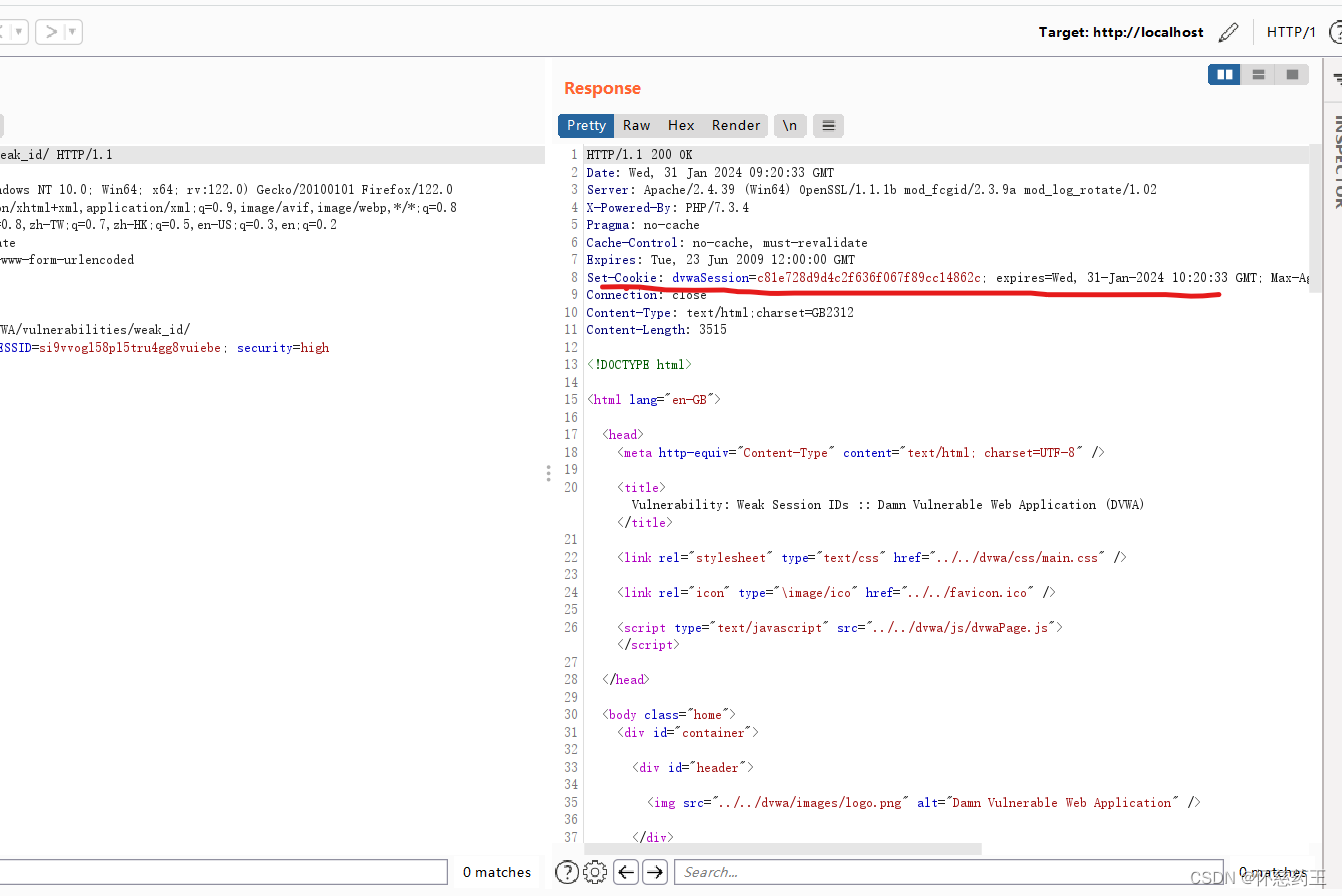1342x896 pixels.
Task: Click the Content-Type: text/html;charset=GB2312 line
Action: pos(720,312)
